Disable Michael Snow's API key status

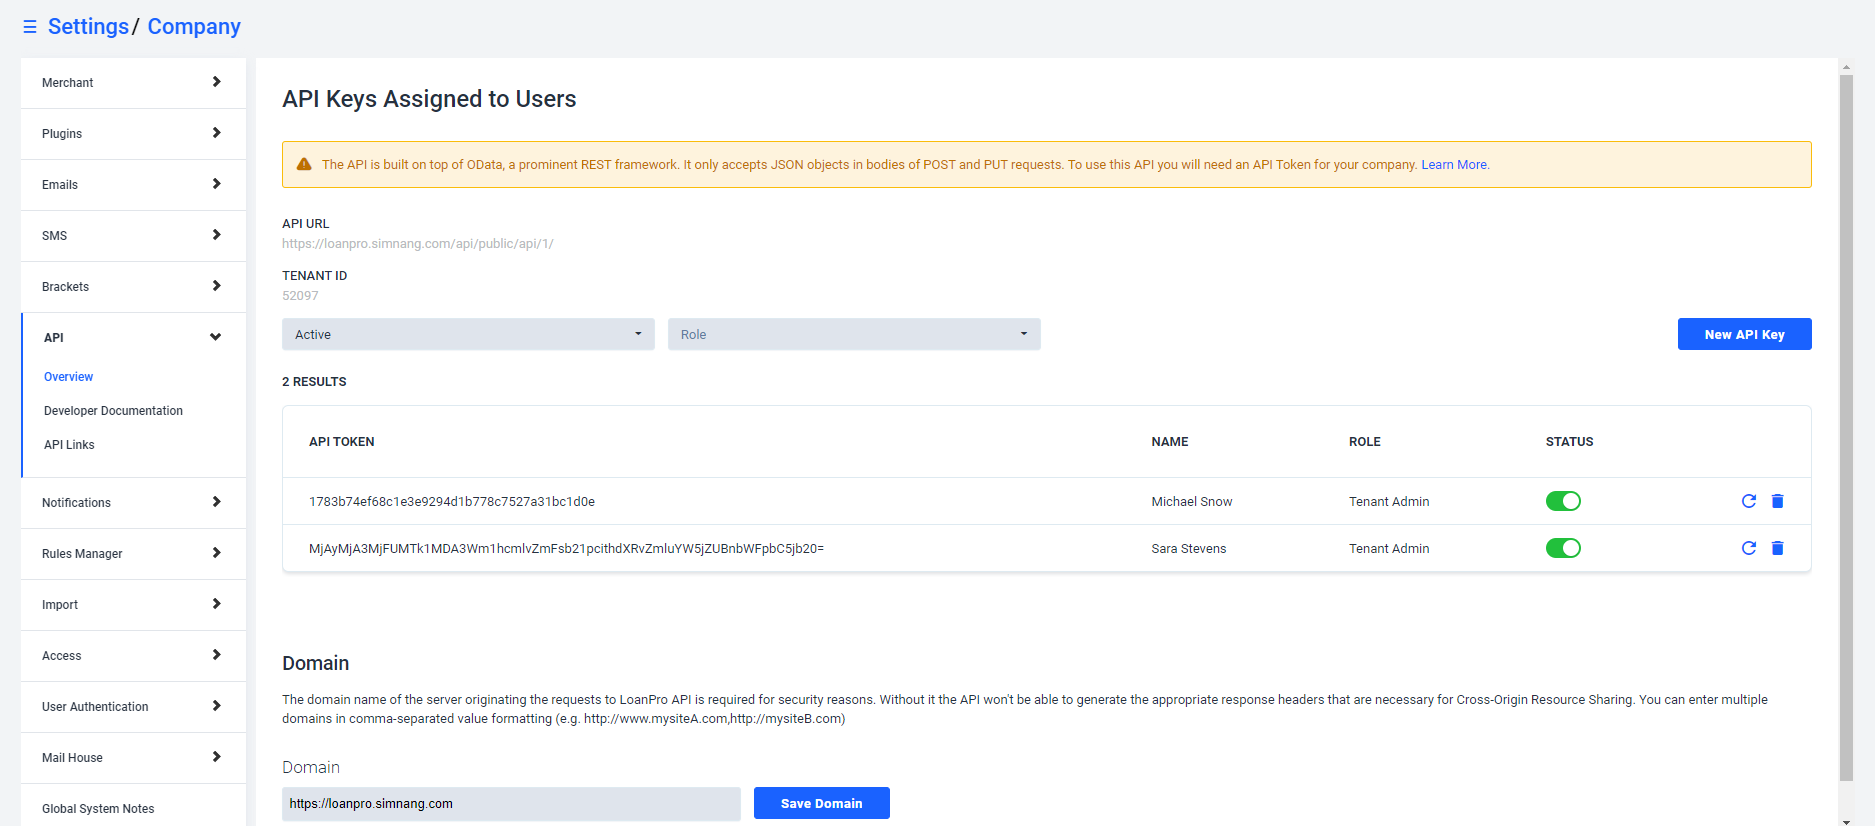1563,501
